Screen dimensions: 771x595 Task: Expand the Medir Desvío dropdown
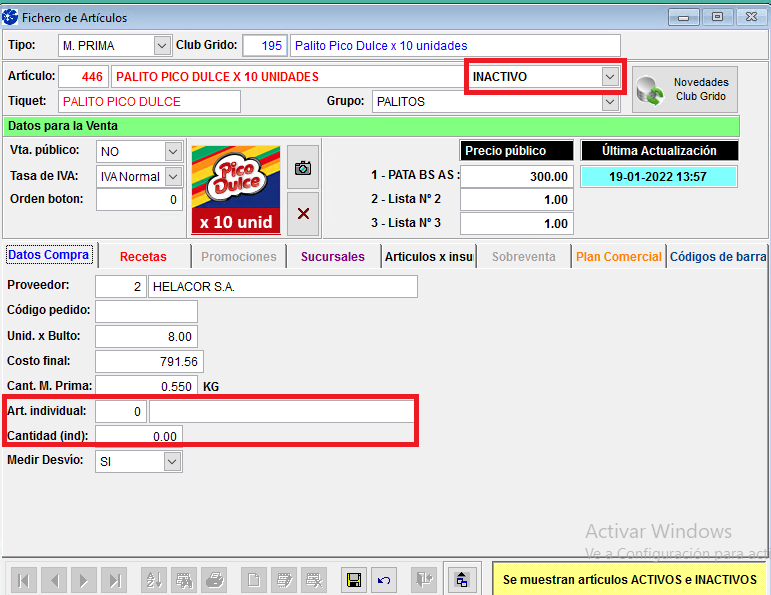(x=172, y=461)
